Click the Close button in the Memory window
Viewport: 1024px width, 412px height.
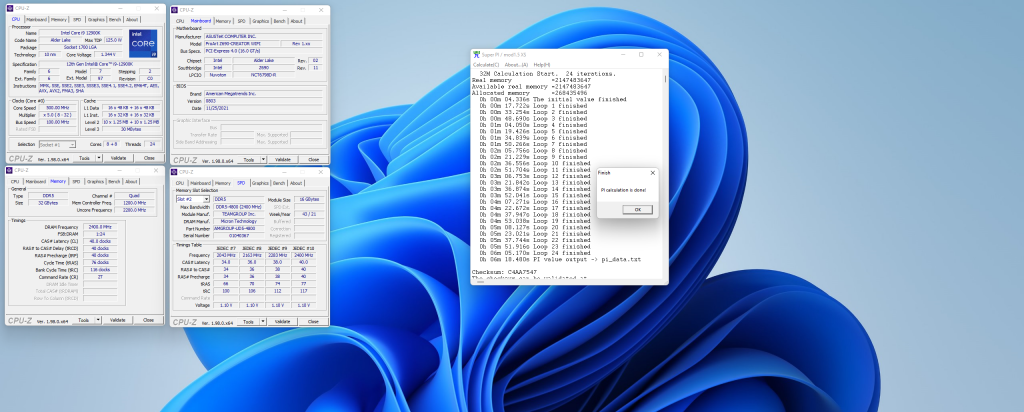[149, 320]
